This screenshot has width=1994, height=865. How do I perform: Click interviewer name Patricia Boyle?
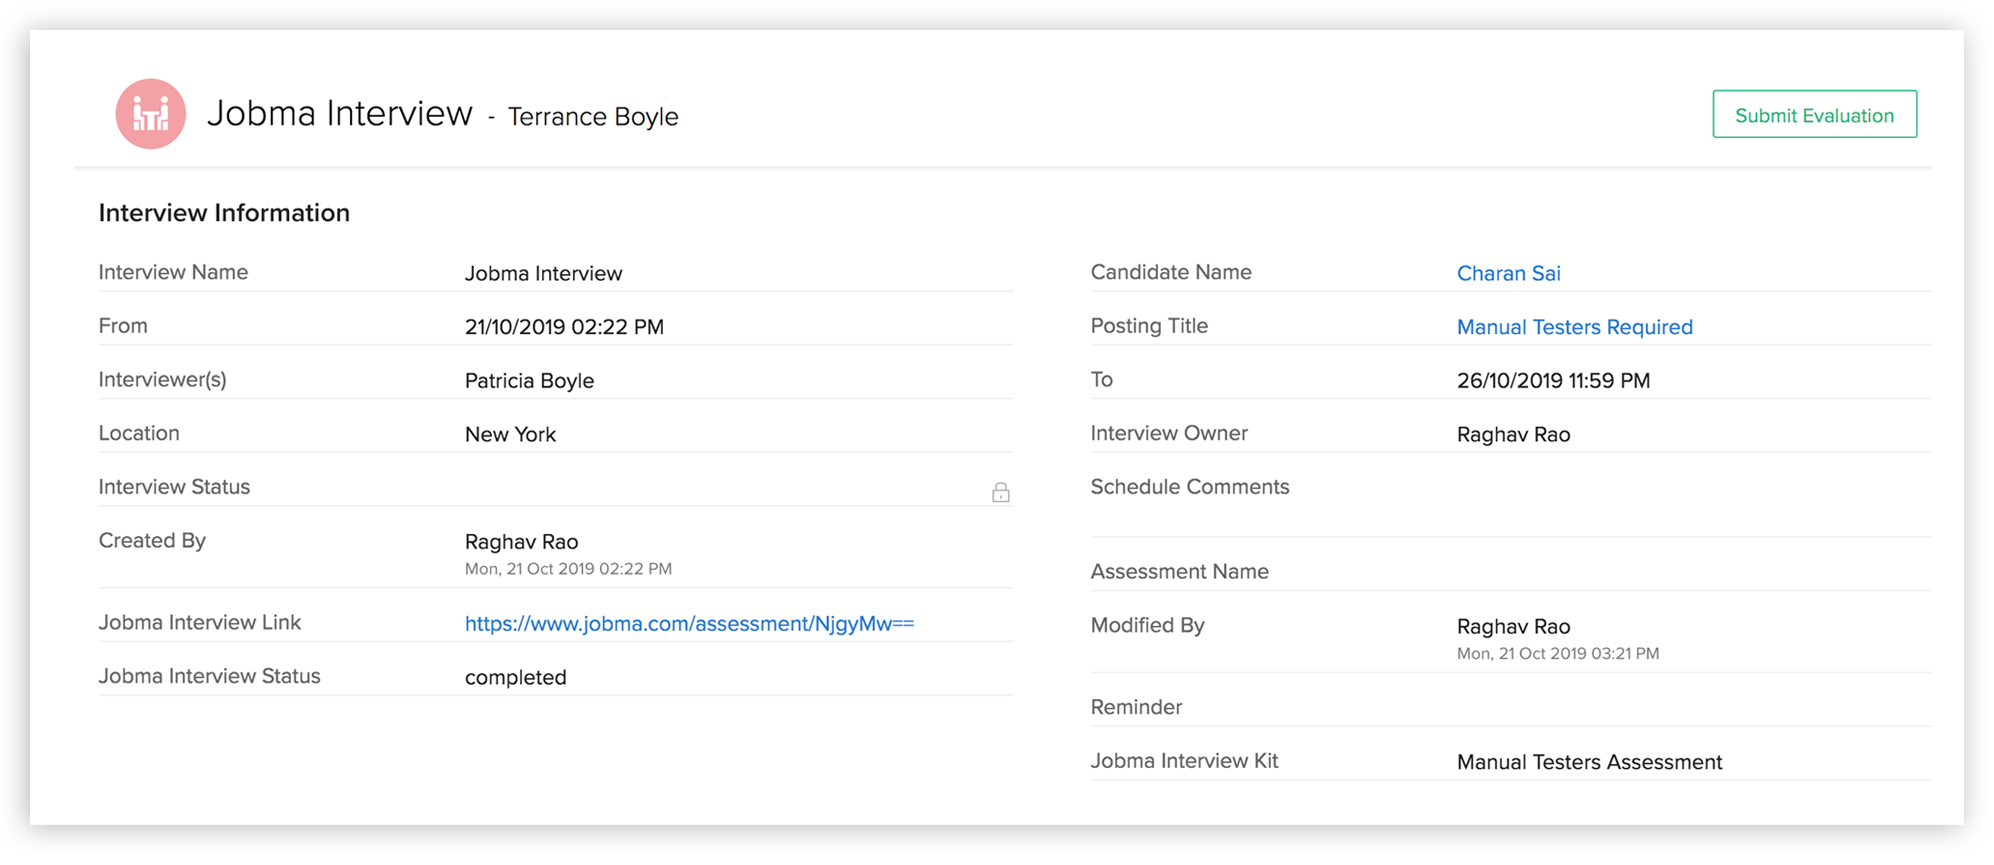pyautogui.click(x=529, y=381)
